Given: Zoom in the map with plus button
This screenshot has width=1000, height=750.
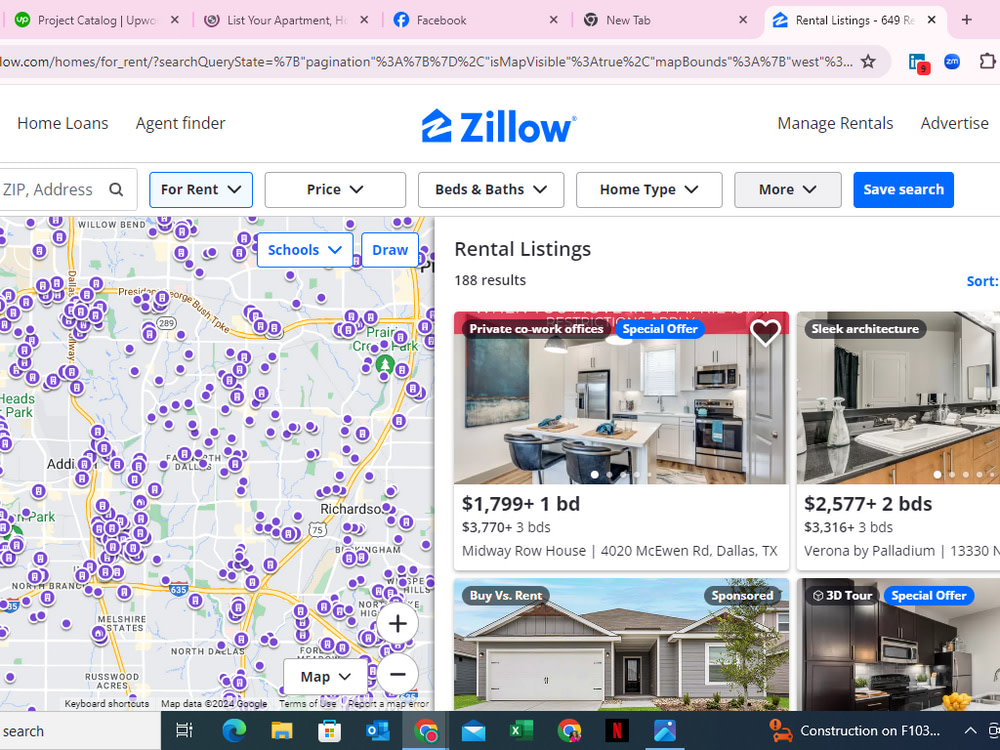Looking at the screenshot, I should (397, 623).
